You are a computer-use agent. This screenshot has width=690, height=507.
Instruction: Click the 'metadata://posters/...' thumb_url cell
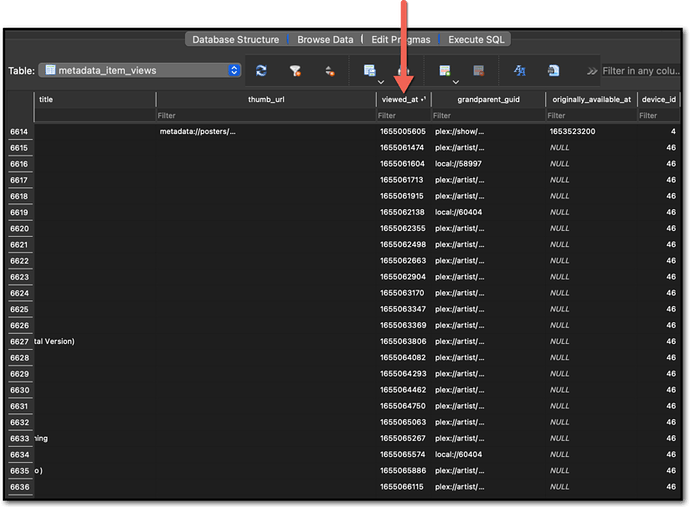pyautogui.click(x=266, y=132)
